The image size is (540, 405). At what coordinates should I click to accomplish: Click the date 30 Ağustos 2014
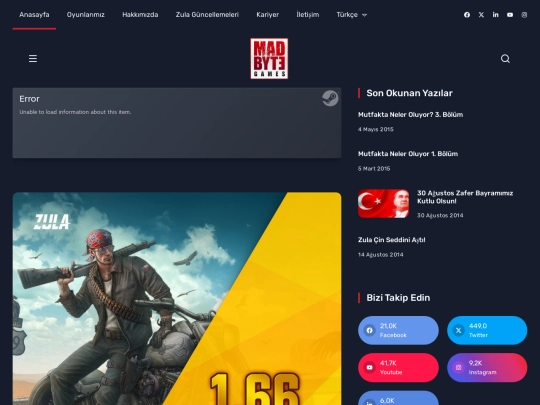coord(440,216)
